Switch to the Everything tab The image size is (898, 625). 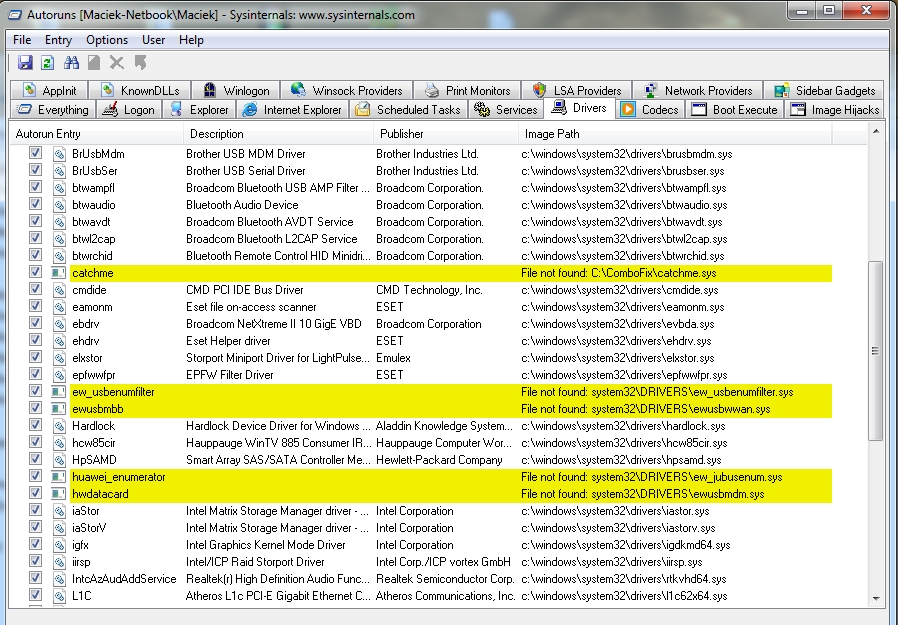click(53, 109)
